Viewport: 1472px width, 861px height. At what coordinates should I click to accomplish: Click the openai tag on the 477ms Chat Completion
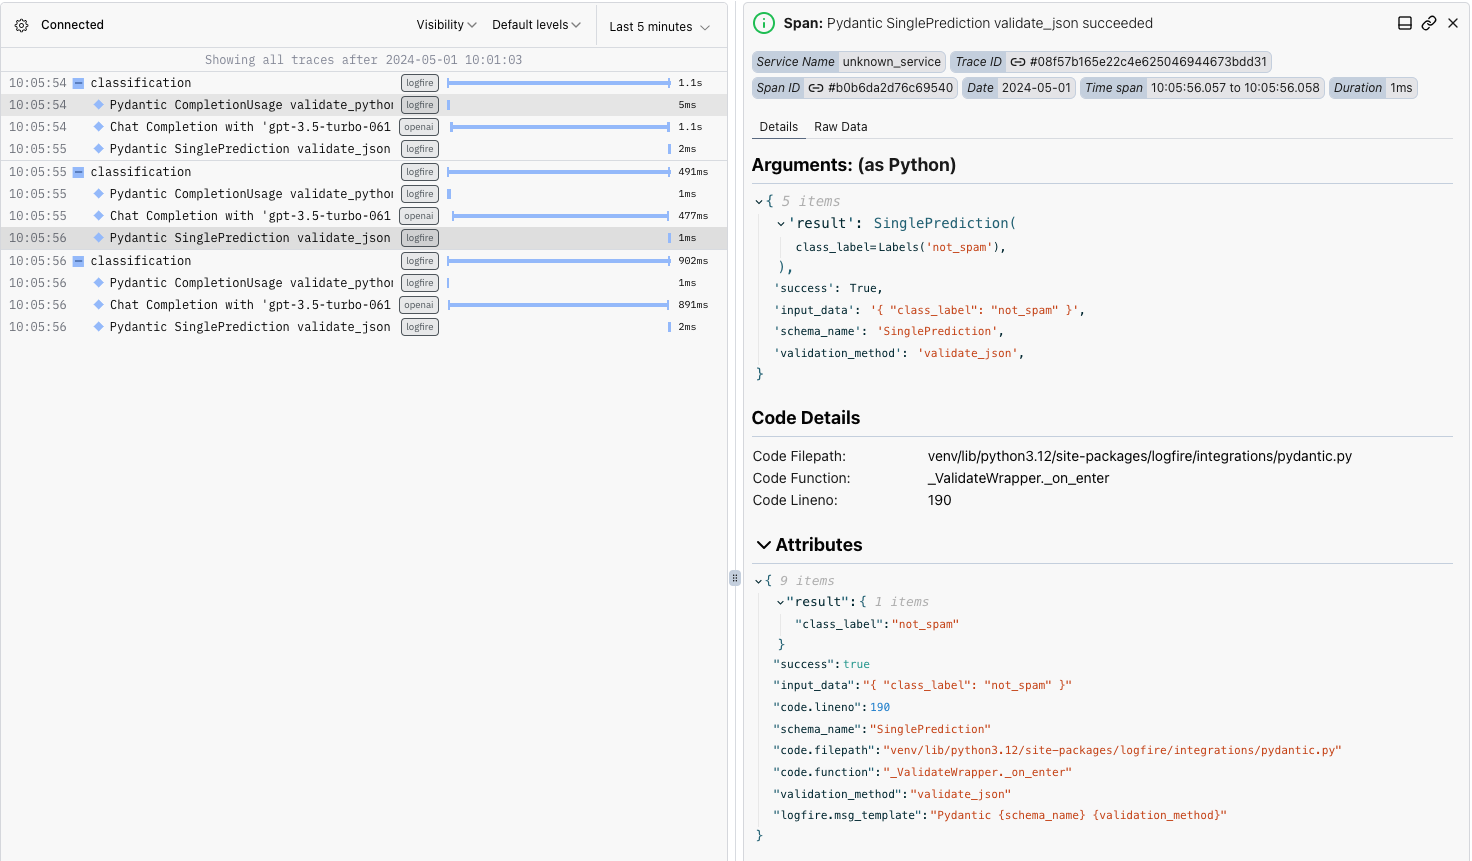click(419, 216)
